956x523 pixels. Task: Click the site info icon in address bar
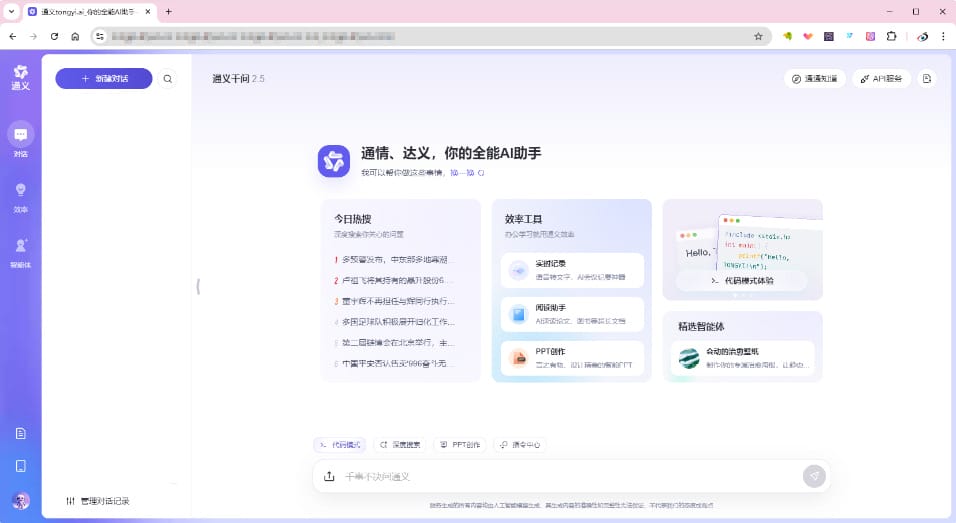tap(101, 37)
